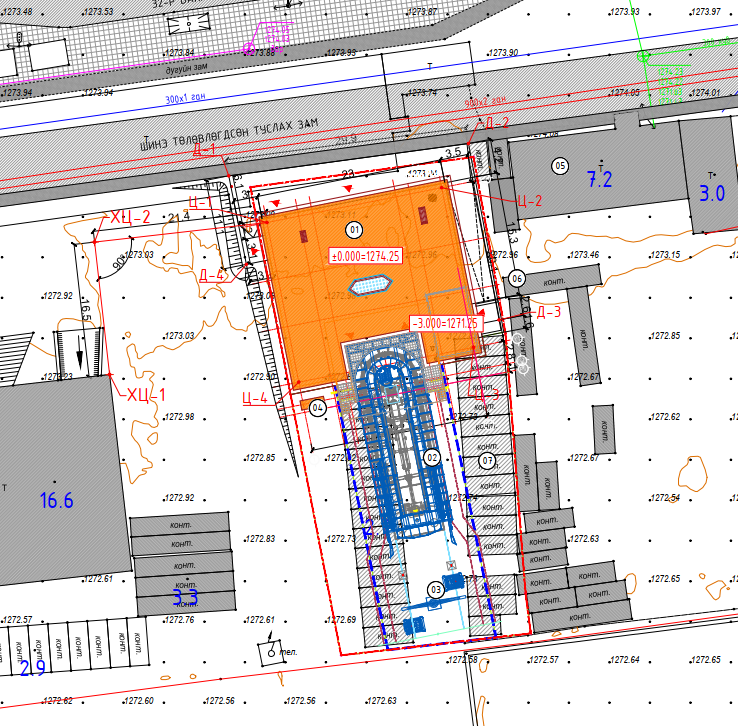Viewport: 738px width, 726px height.
Task: Select the circled 04 marker
Action: [318, 407]
